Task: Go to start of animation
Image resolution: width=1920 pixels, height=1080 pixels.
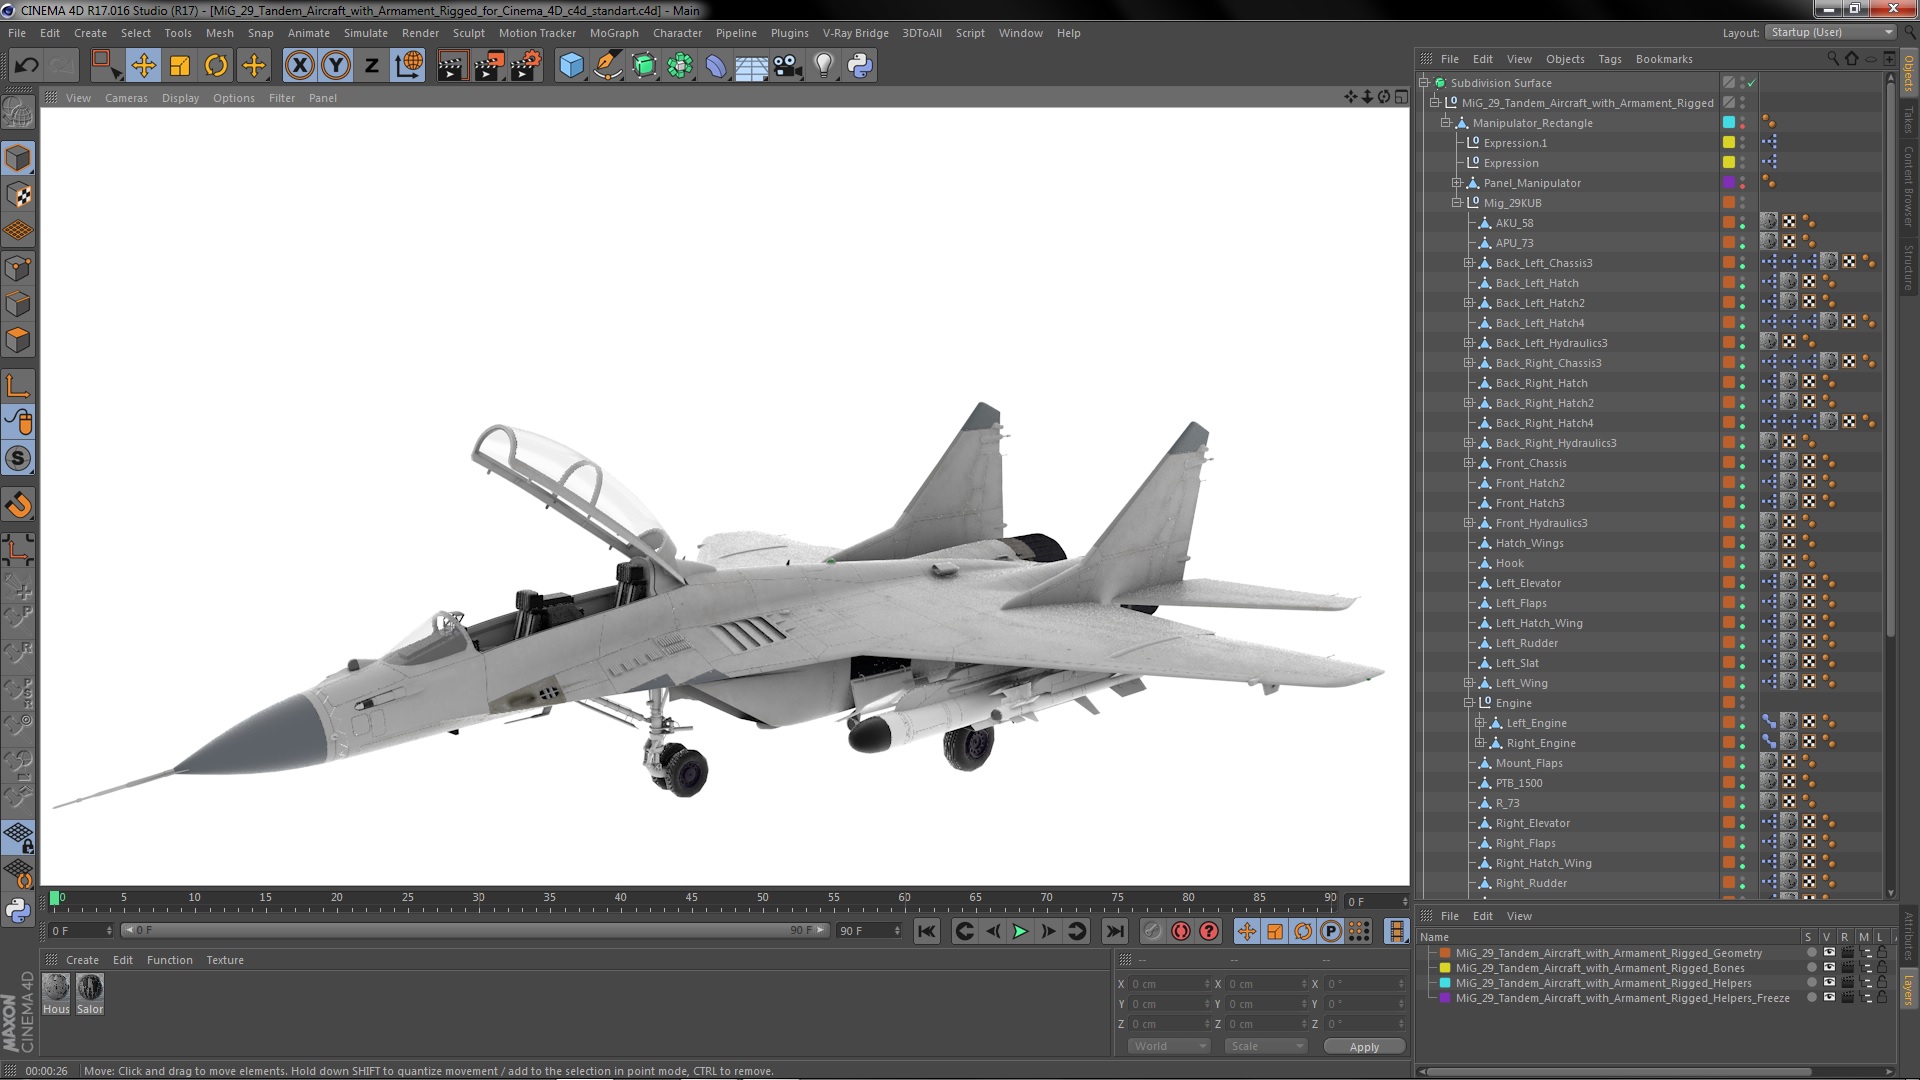Action: (x=927, y=931)
